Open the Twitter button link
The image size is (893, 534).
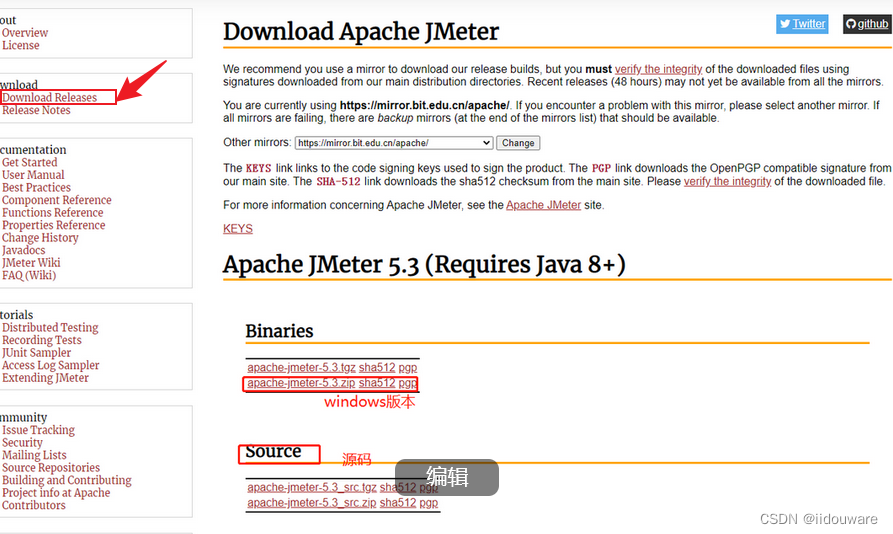point(802,24)
